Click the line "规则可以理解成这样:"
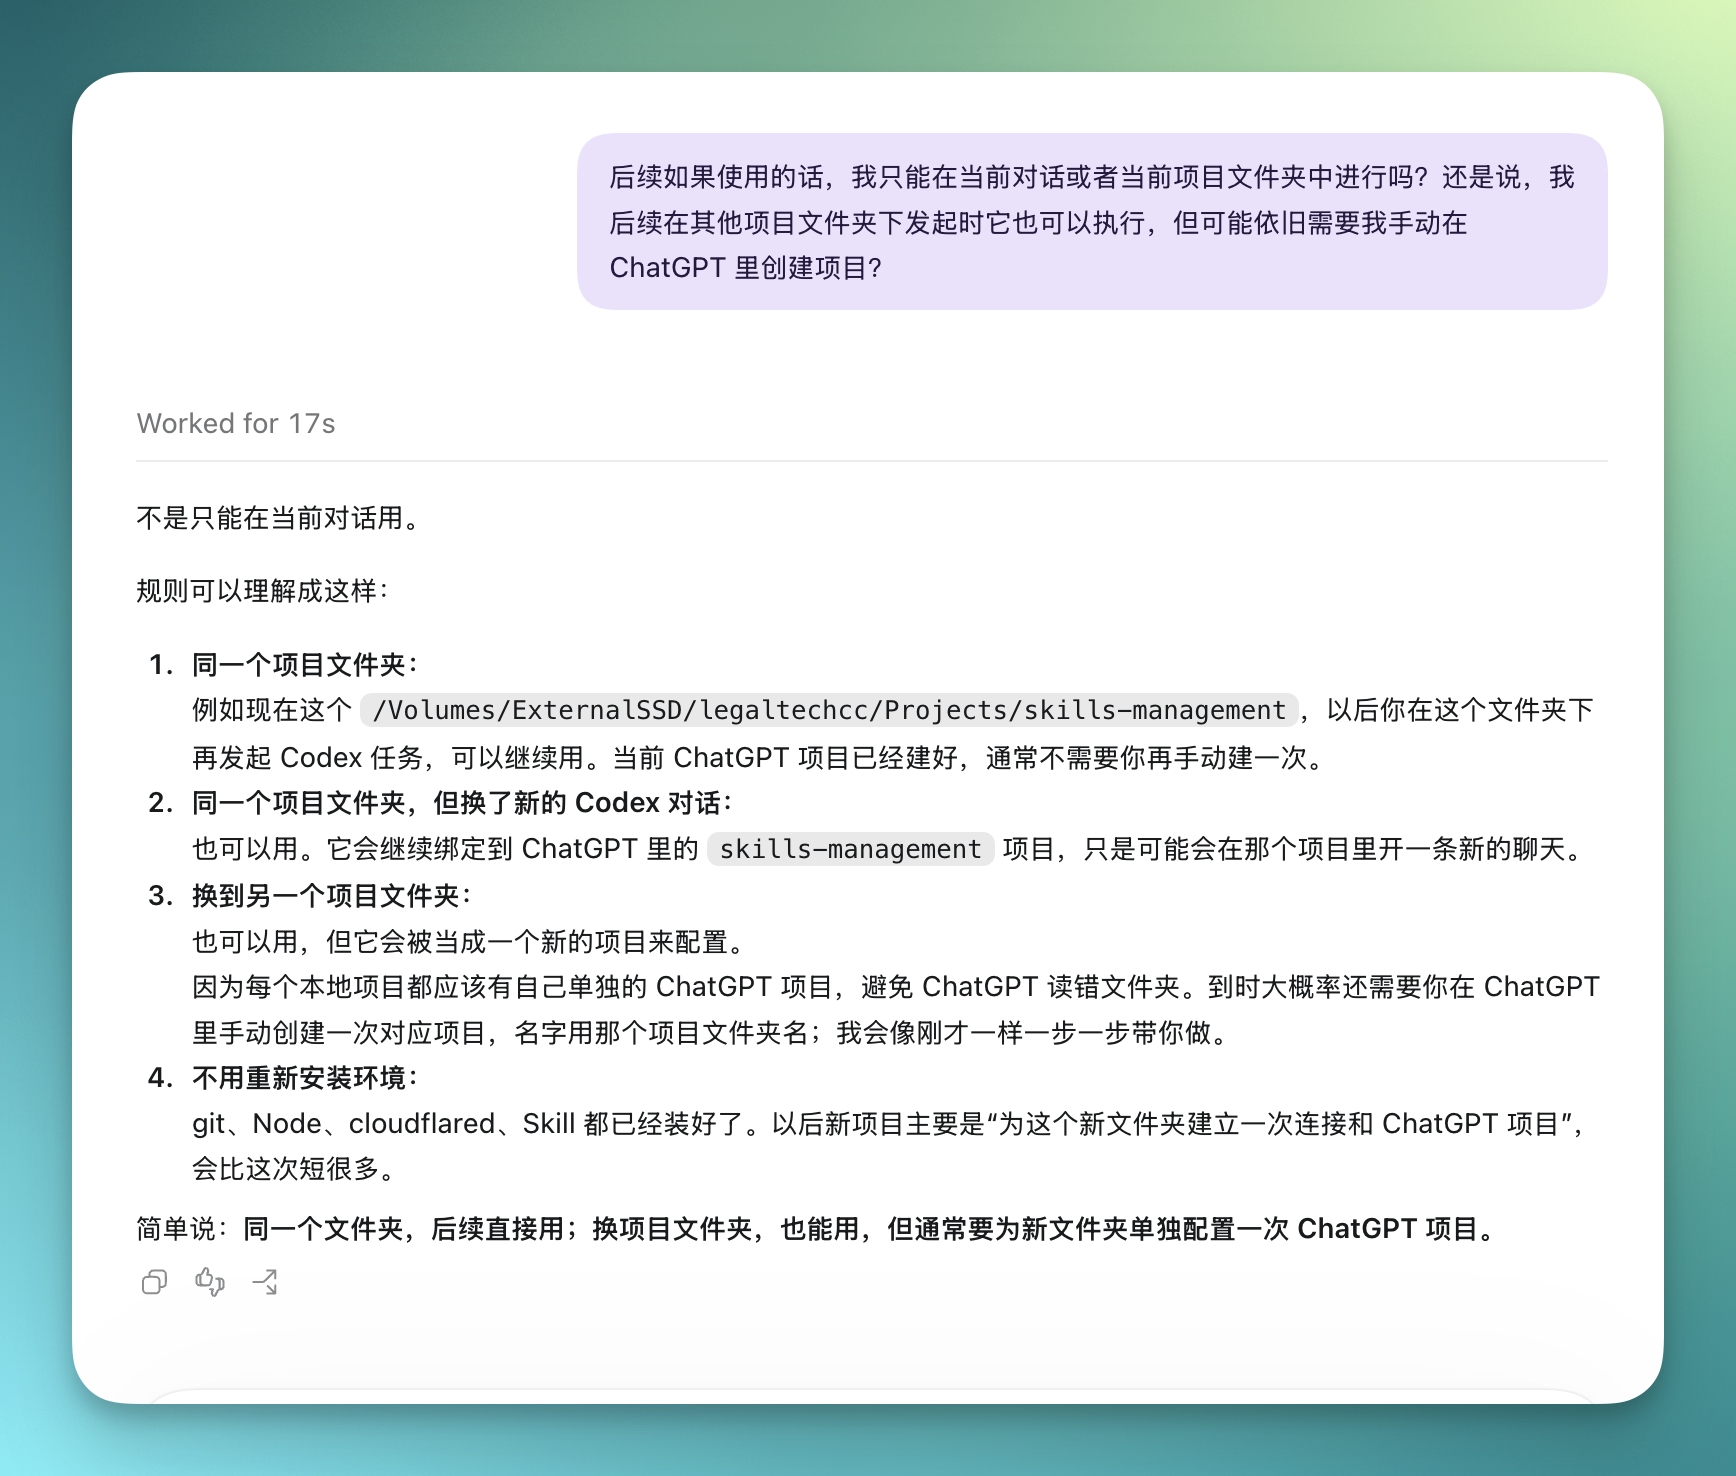The image size is (1736, 1476). [262, 591]
